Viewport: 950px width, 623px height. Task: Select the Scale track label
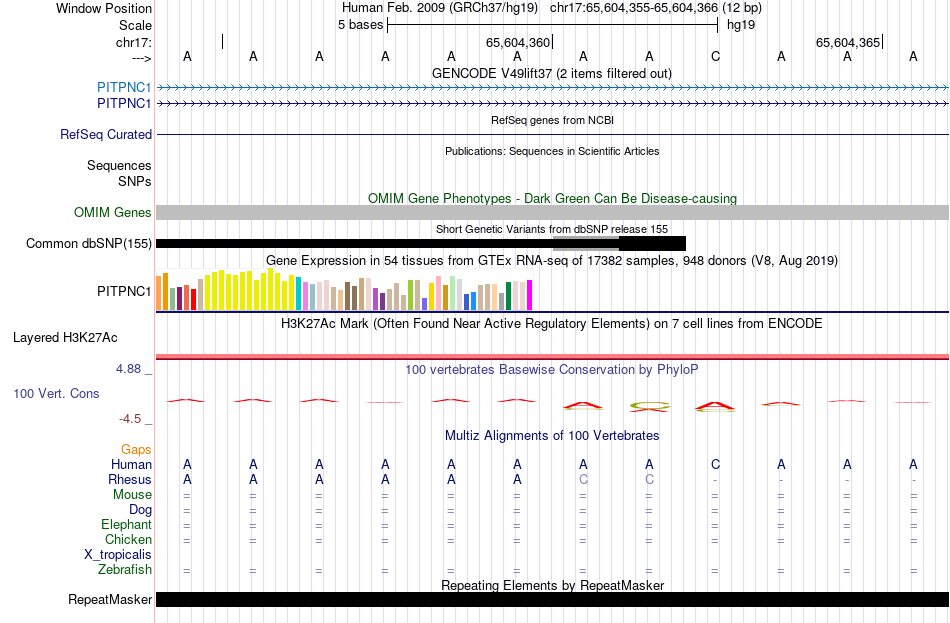135,25
